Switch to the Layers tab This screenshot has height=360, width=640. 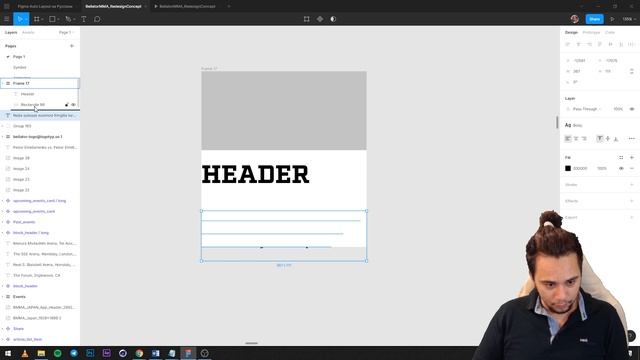(x=11, y=32)
